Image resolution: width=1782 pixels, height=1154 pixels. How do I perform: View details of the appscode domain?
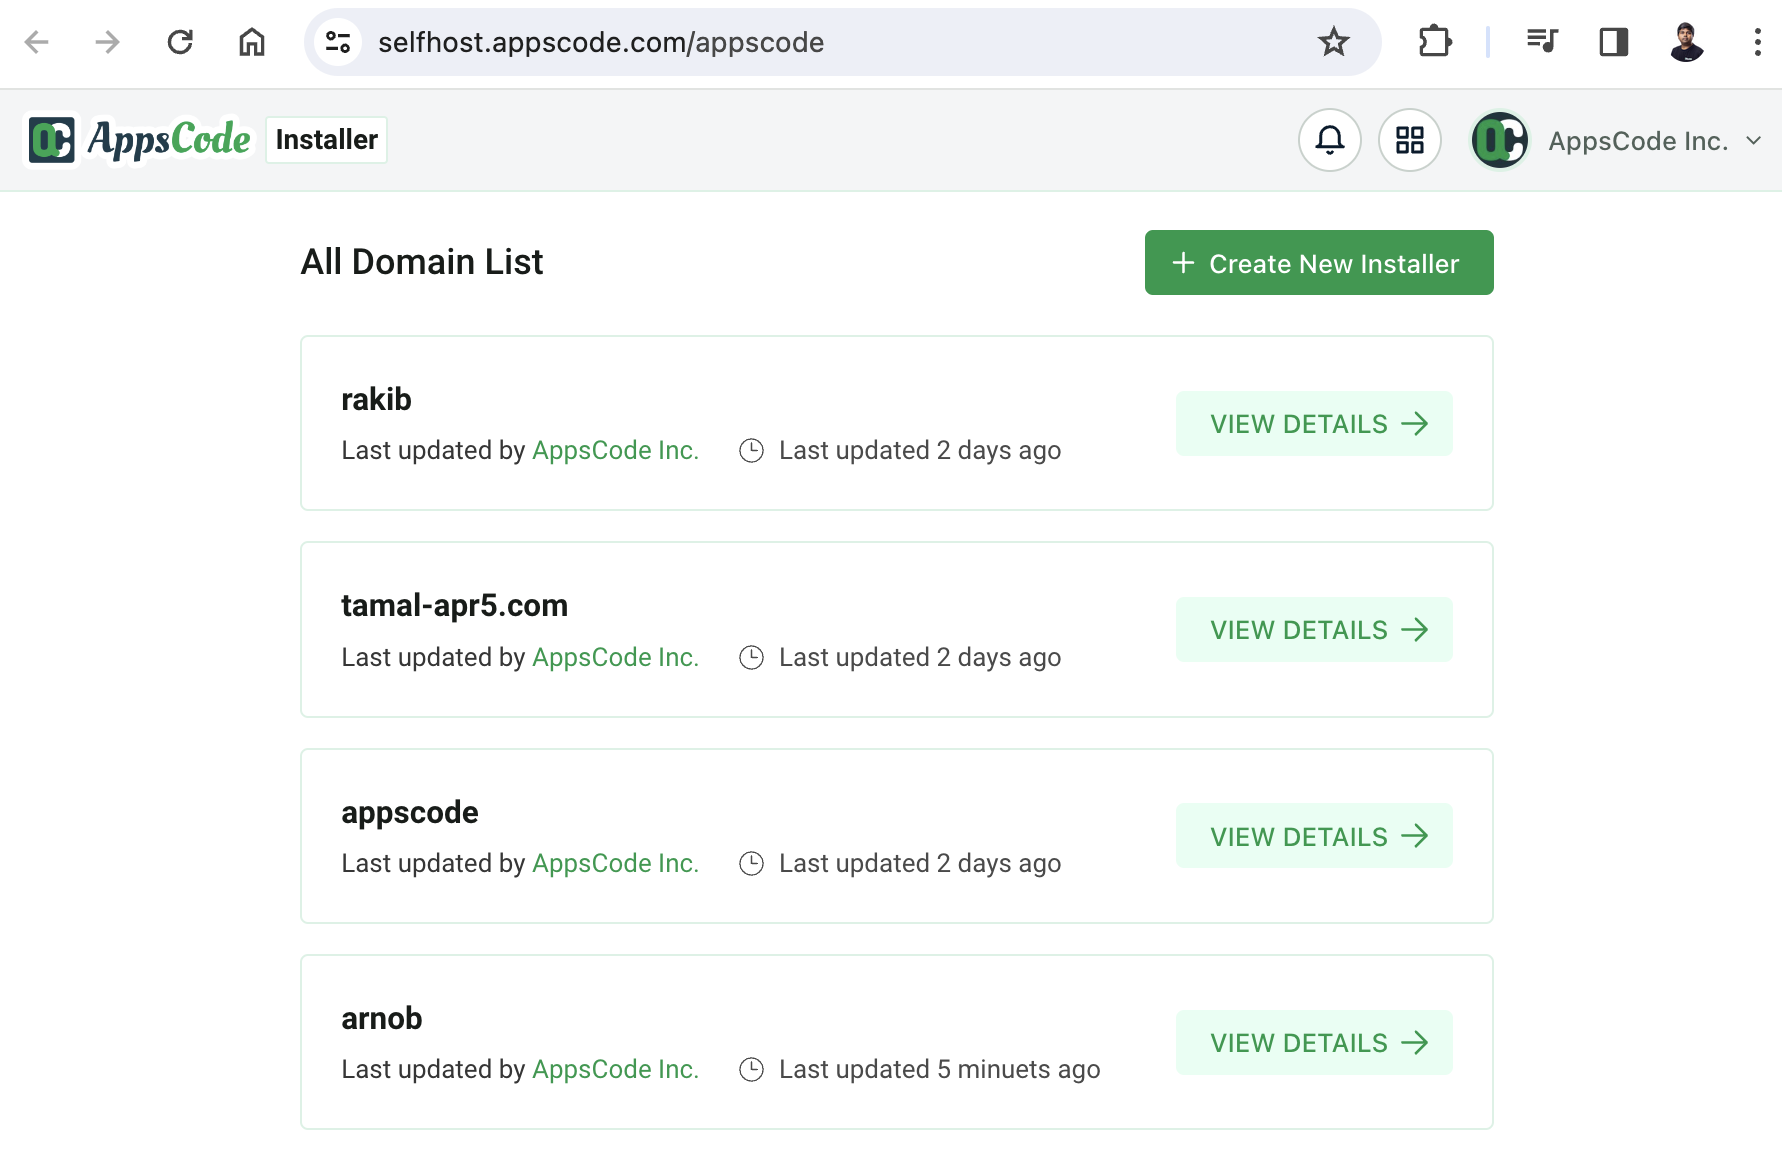1313,836
